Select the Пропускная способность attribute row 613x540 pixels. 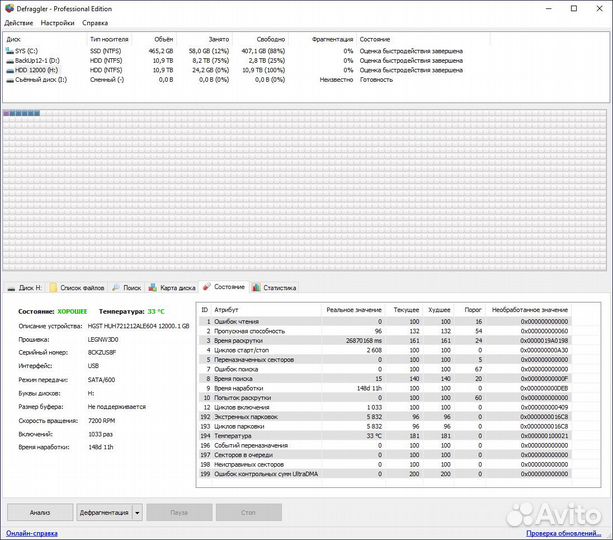[x=385, y=331]
